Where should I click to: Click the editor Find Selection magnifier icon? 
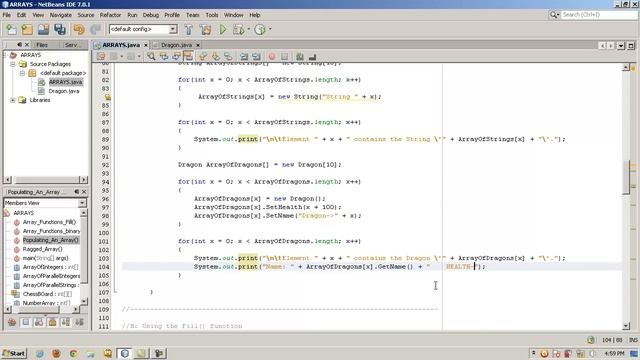(151, 57)
